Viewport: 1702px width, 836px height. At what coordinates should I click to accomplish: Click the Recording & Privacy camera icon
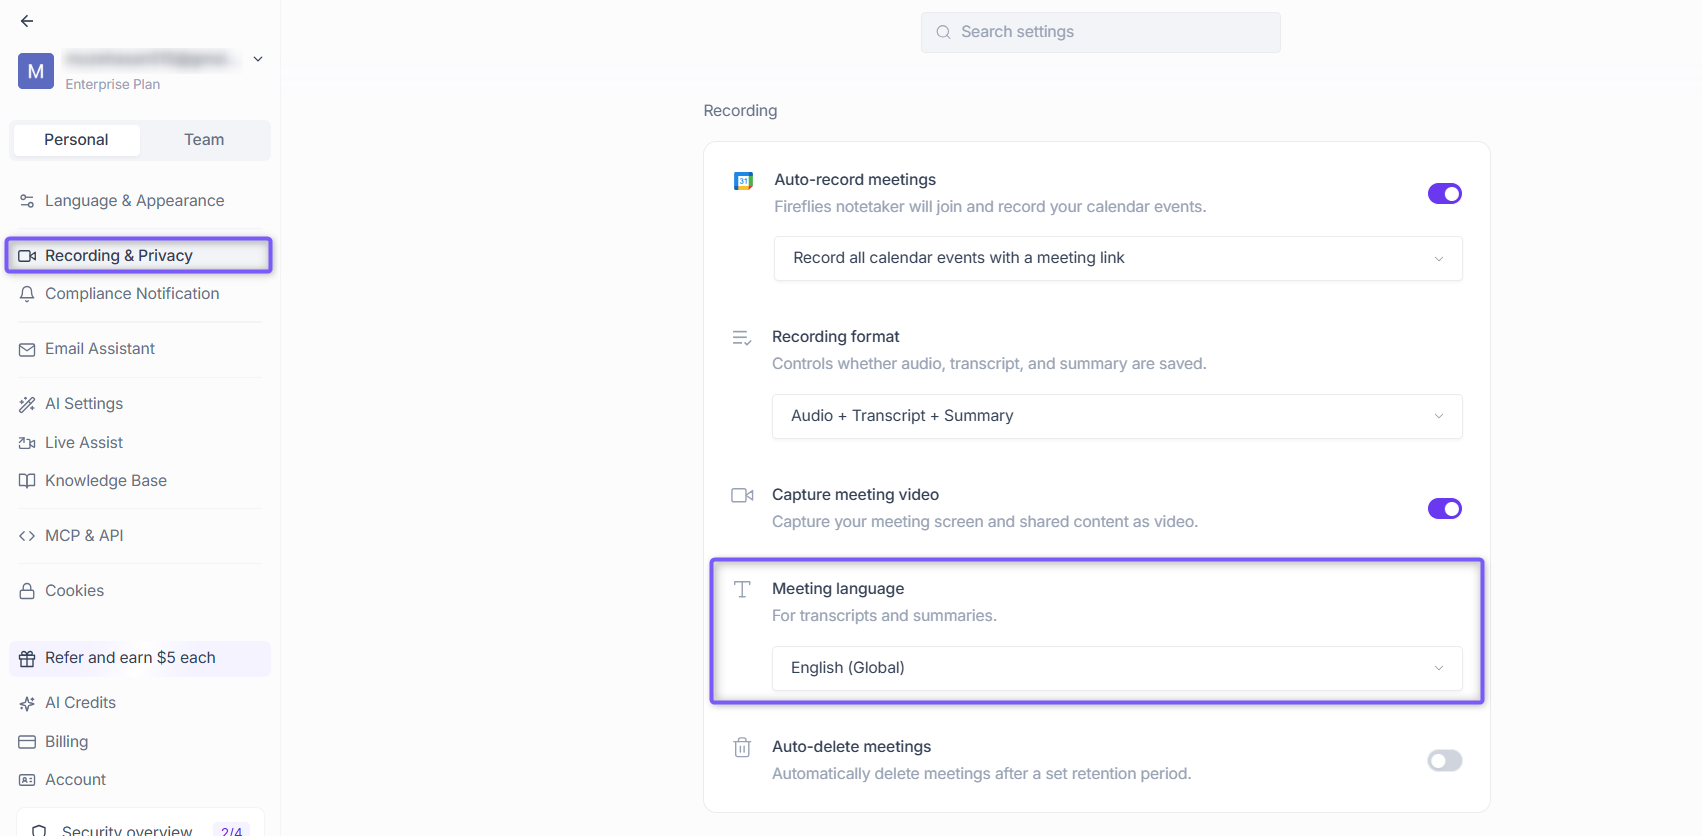(x=27, y=256)
